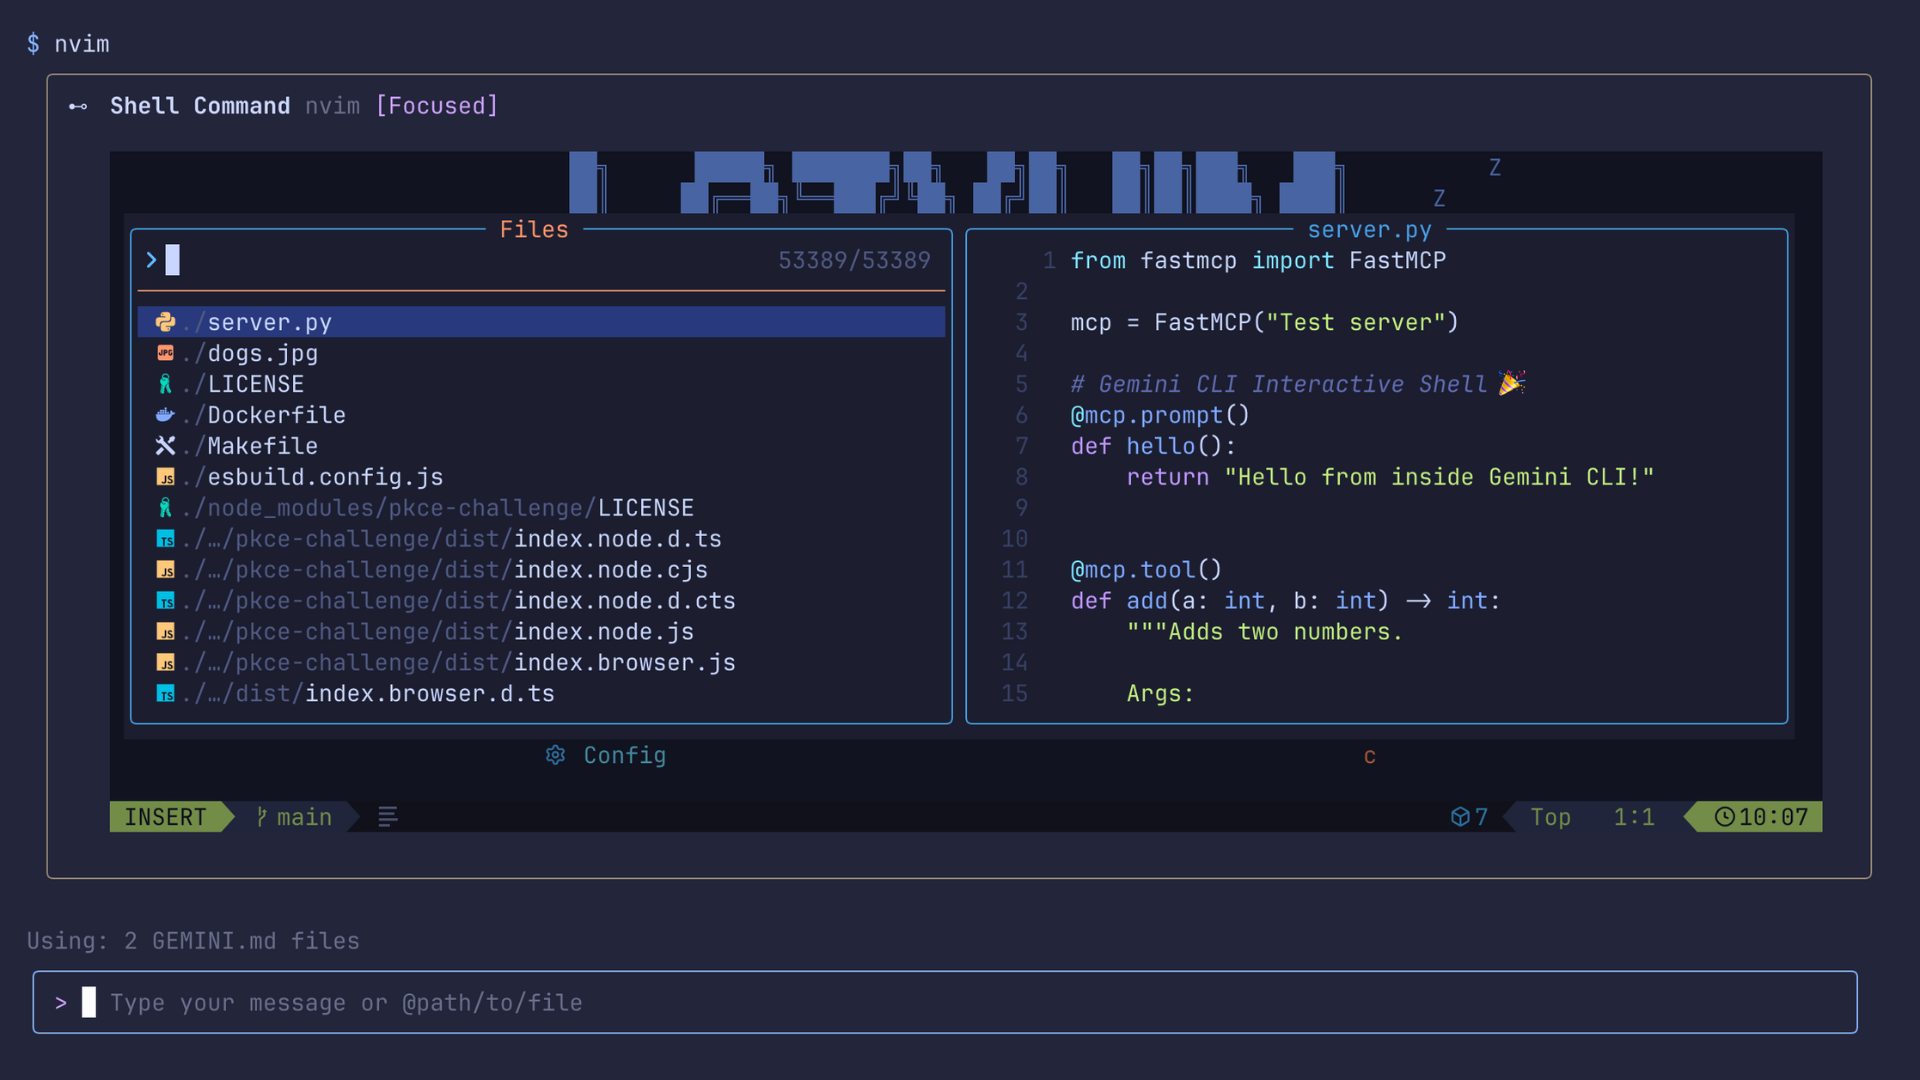Screen dimensions: 1920x1080
Task: Click the gear icon next to Config
Action: coord(556,756)
